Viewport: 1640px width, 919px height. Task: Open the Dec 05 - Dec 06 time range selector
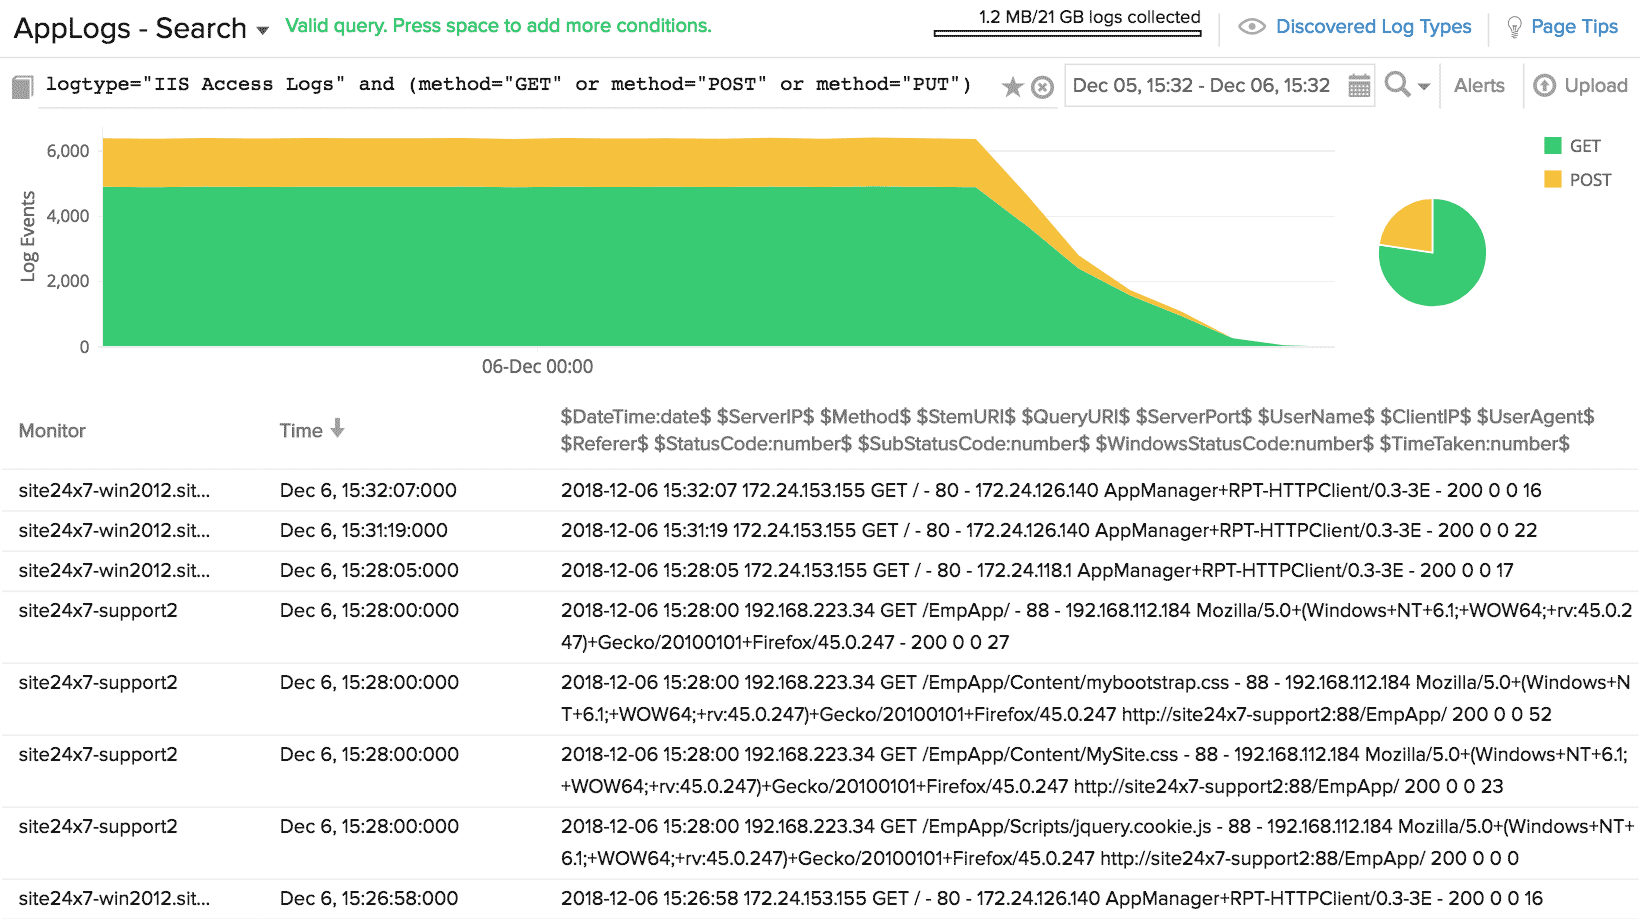coord(1201,86)
